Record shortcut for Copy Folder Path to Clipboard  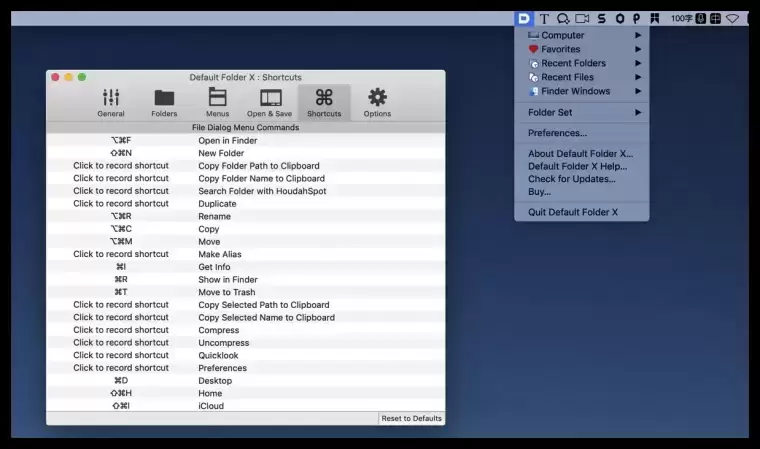click(121, 166)
